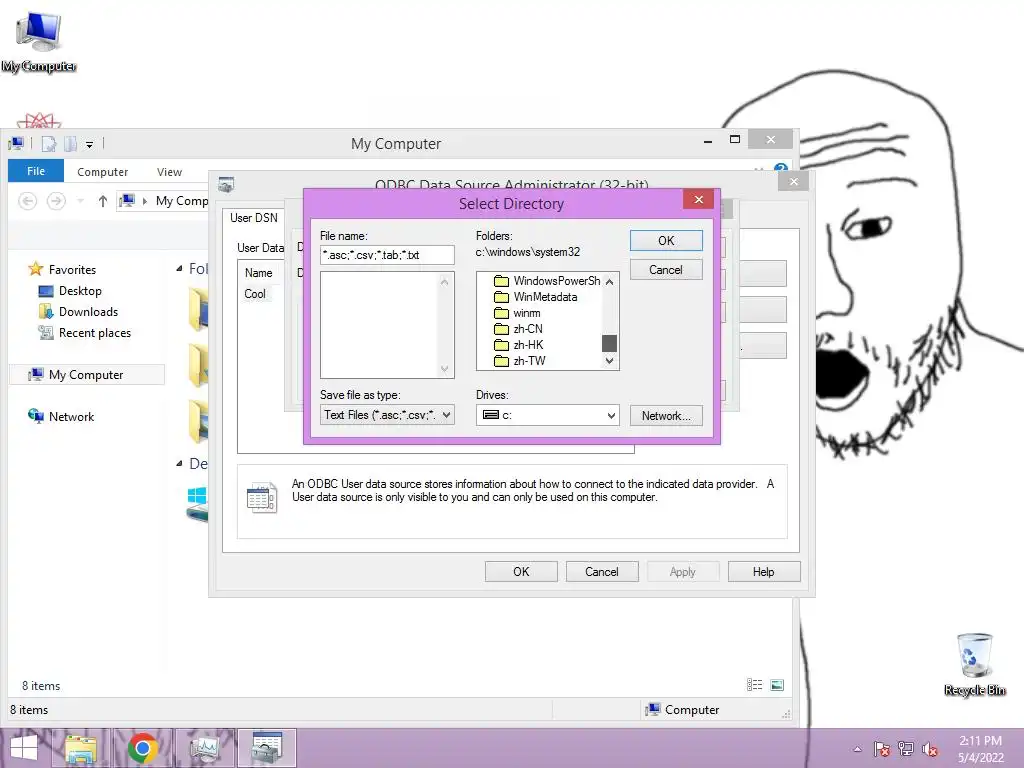Select My Computer in the navigation pane
1024x768 pixels.
tap(86, 374)
